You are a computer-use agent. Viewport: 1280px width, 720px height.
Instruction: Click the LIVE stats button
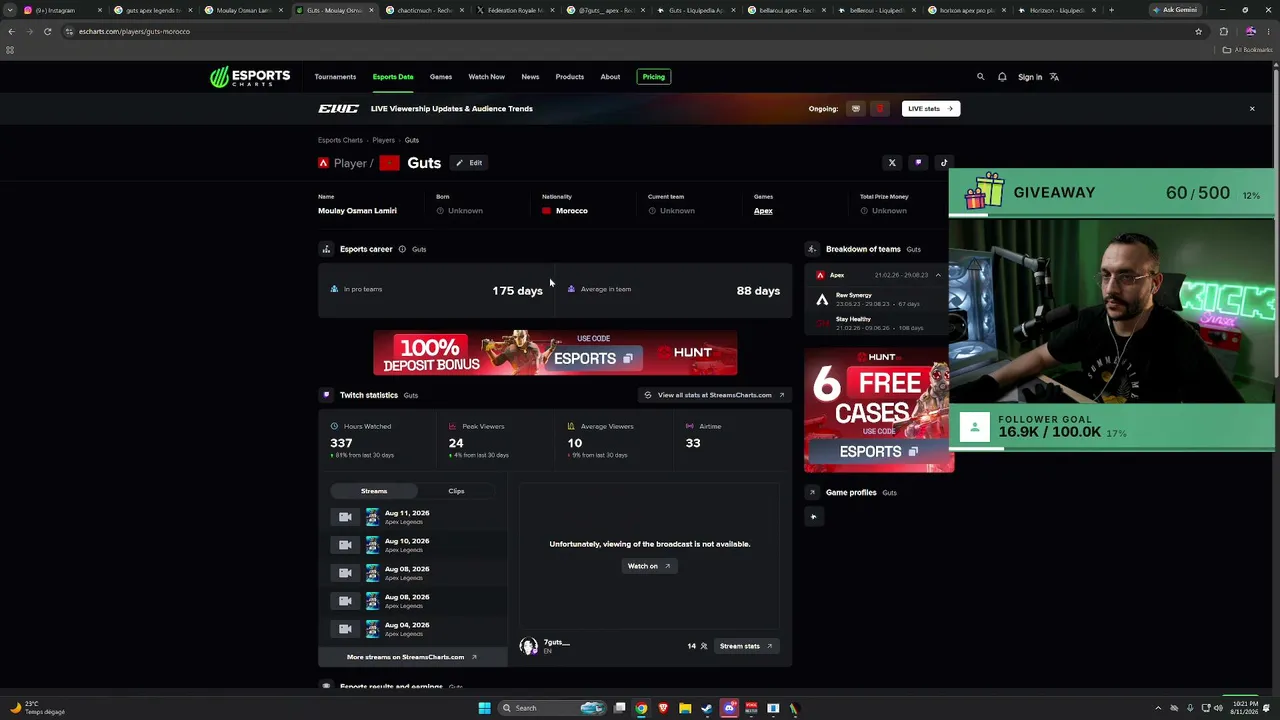[x=930, y=109]
